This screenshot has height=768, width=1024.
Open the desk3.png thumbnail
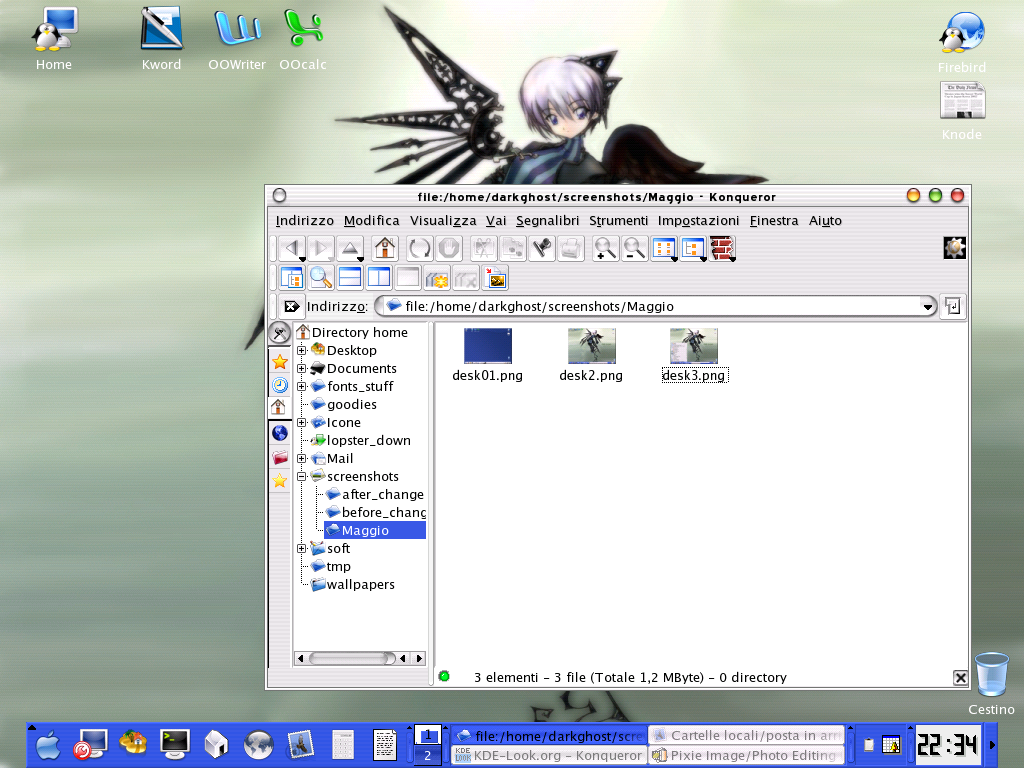(694, 346)
